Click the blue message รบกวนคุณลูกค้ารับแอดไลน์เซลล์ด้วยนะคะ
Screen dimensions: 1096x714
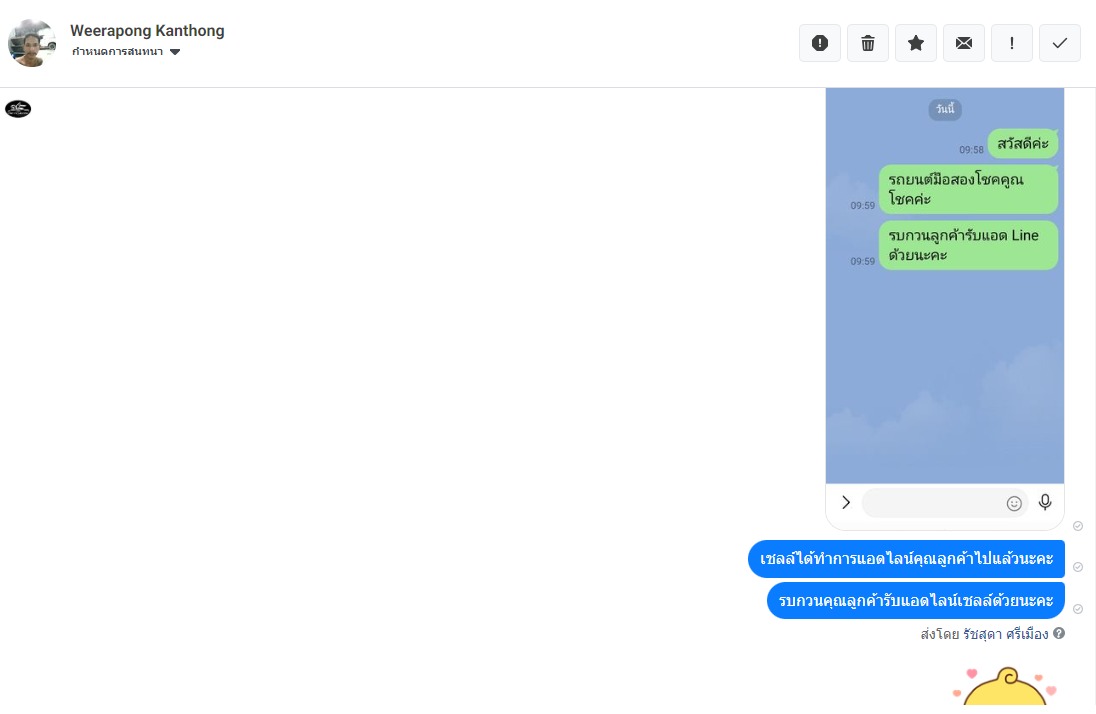pos(916,601)
